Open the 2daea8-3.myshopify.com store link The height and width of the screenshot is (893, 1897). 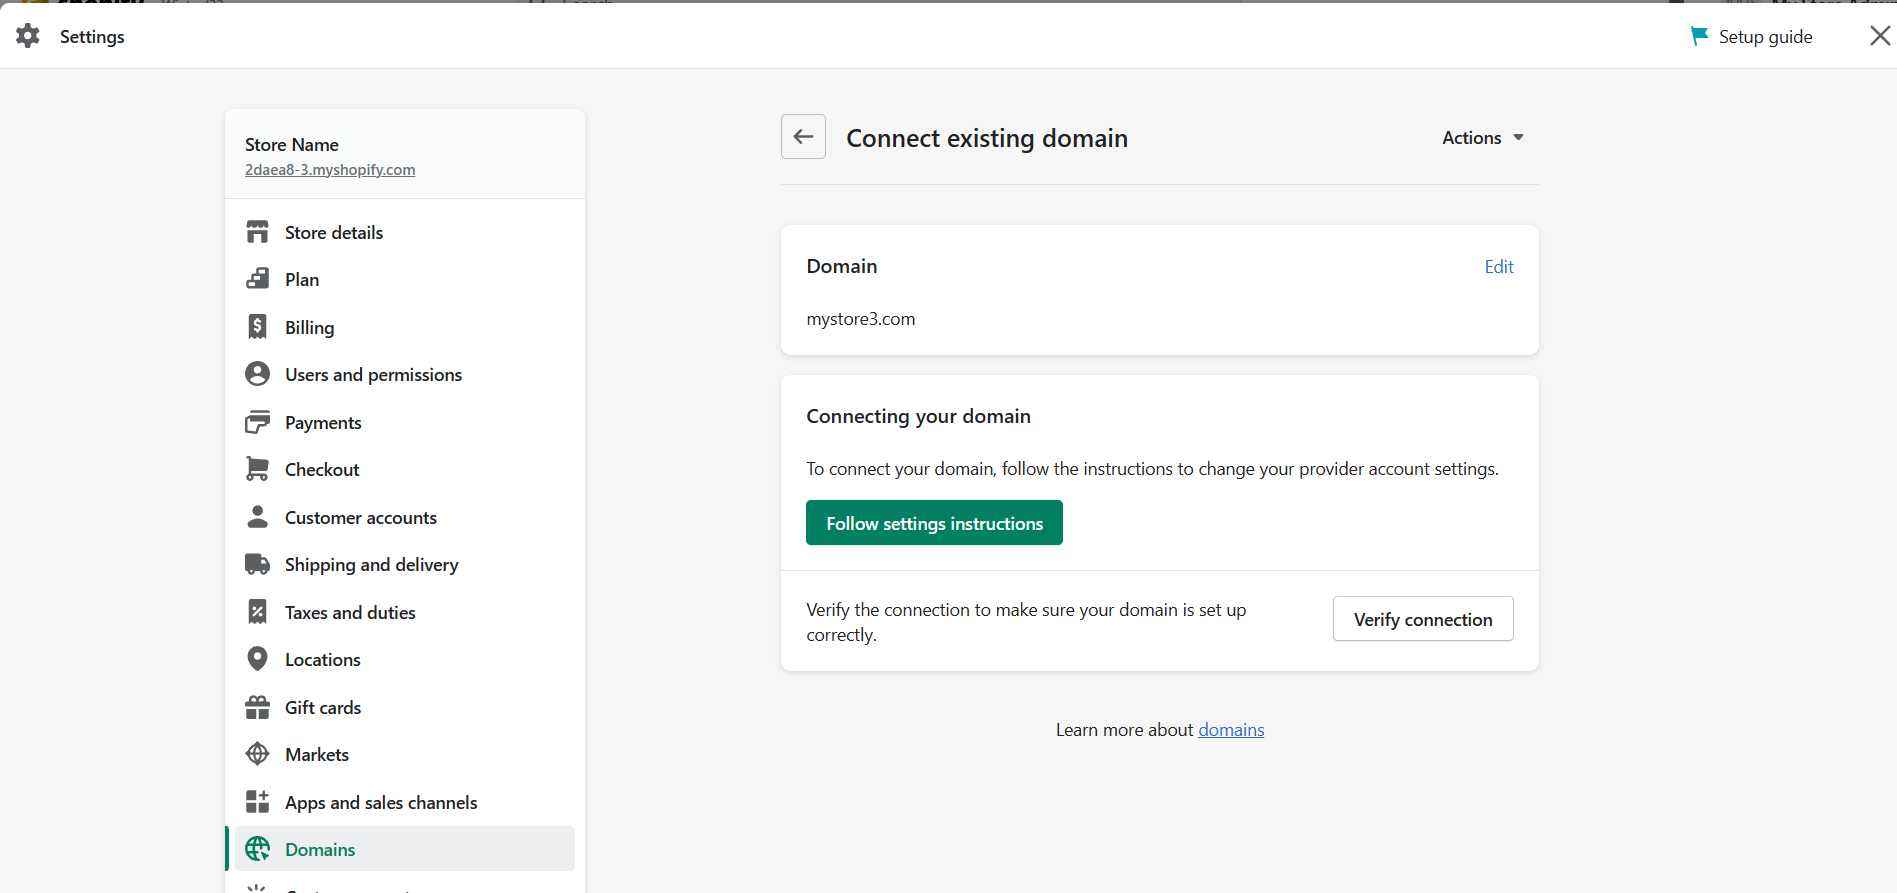pyautogui.click(x=330, y=170)
